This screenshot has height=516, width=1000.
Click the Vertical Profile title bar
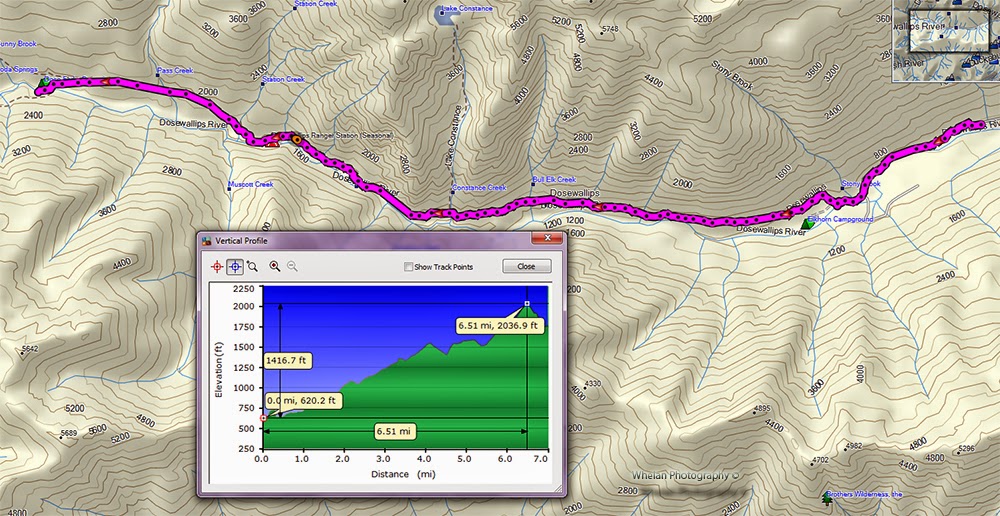381,240
